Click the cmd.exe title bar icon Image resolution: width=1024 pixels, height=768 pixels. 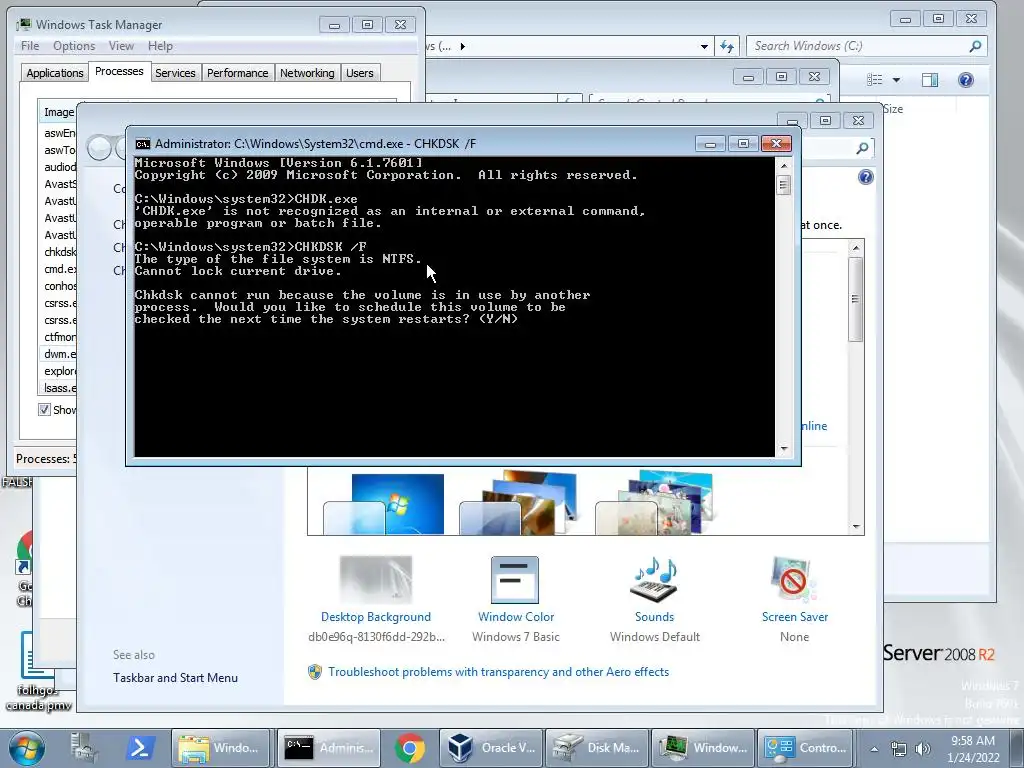click(142, 144)
